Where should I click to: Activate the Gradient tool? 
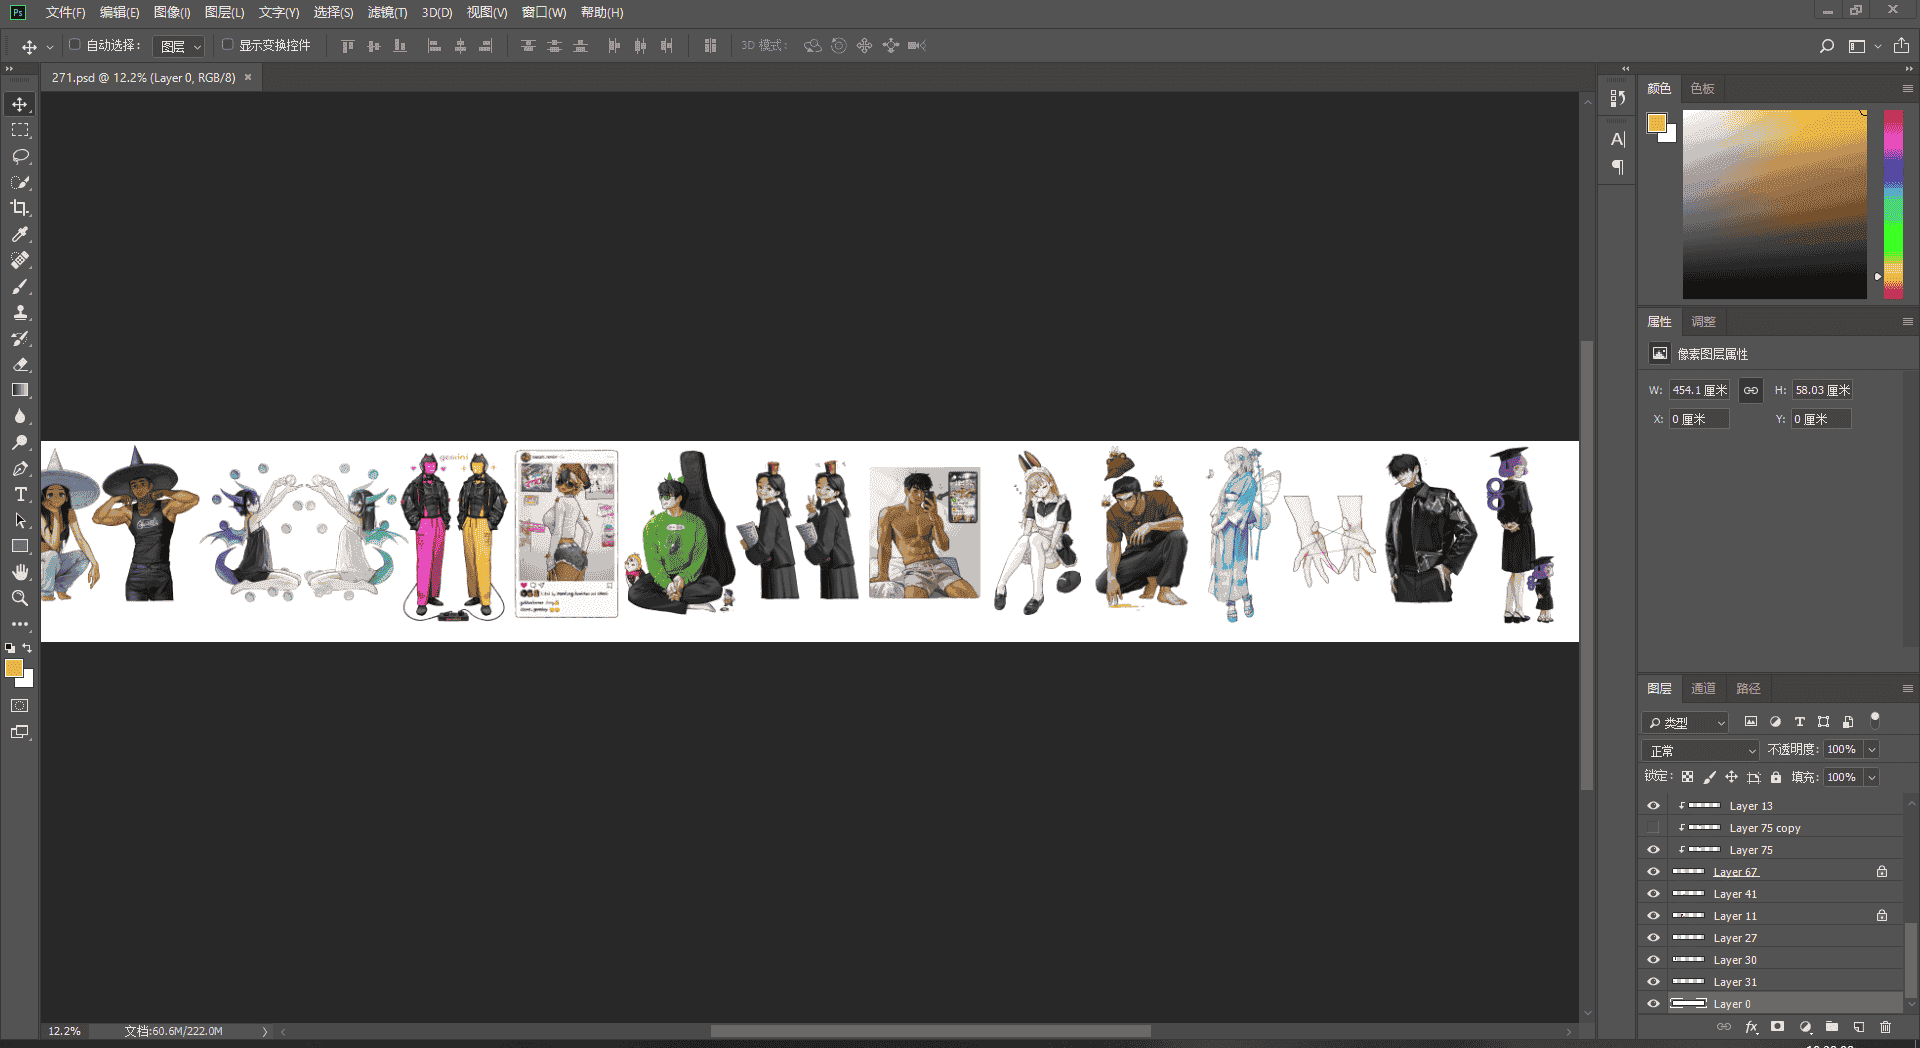tap(20, 390)
